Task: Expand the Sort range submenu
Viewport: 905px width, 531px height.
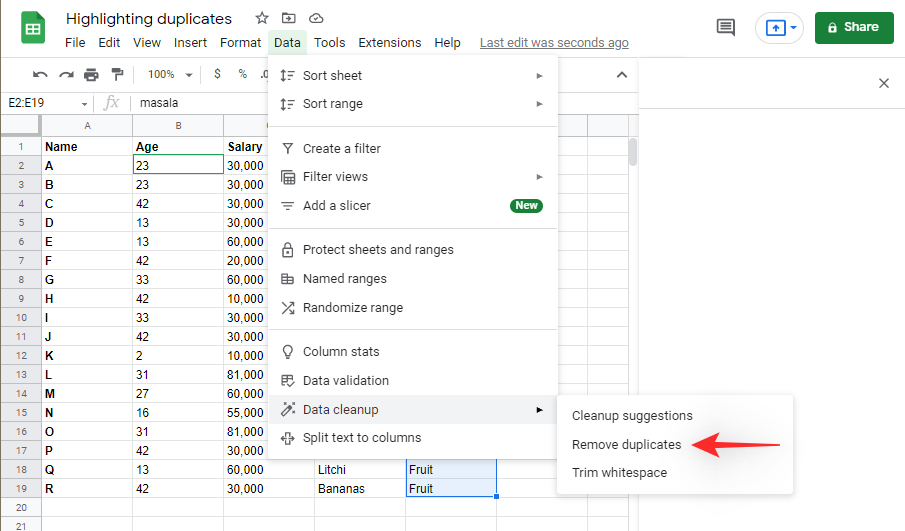Action: tap(413, 104)
